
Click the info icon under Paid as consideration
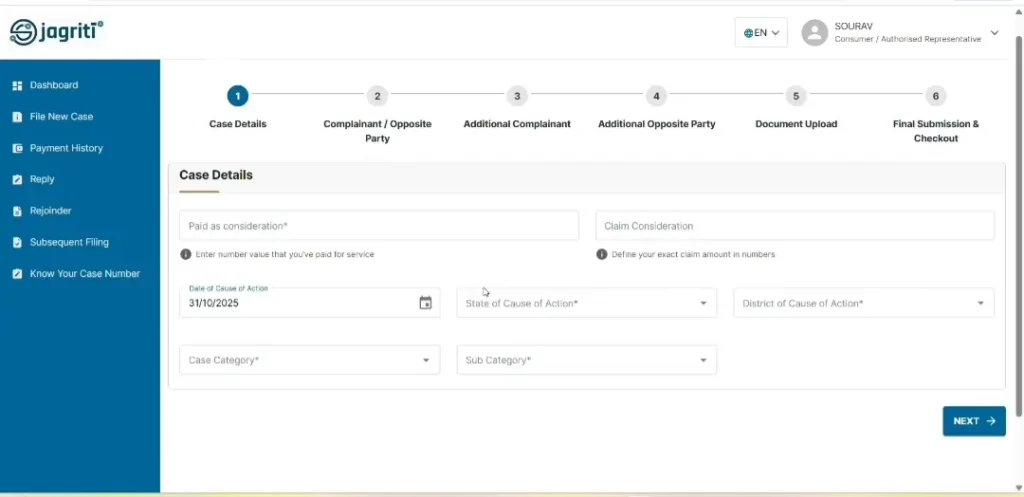tap(185, 254)
